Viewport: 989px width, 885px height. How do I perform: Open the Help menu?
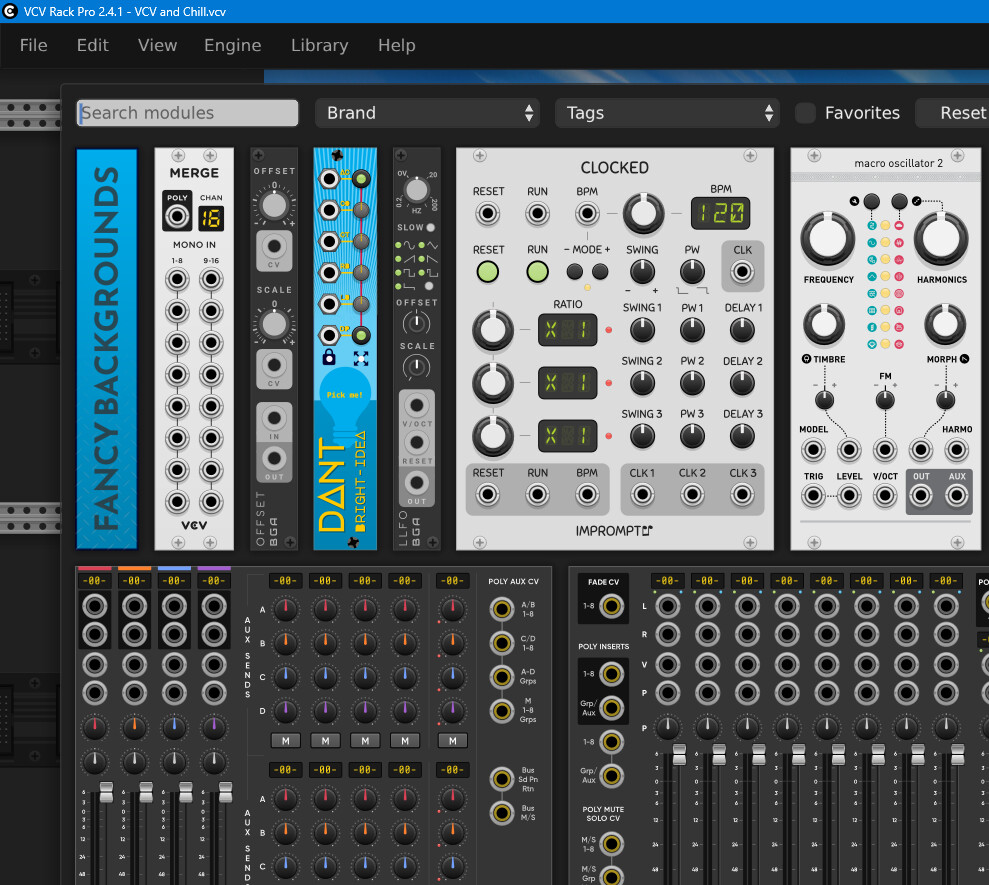[397, 45]
